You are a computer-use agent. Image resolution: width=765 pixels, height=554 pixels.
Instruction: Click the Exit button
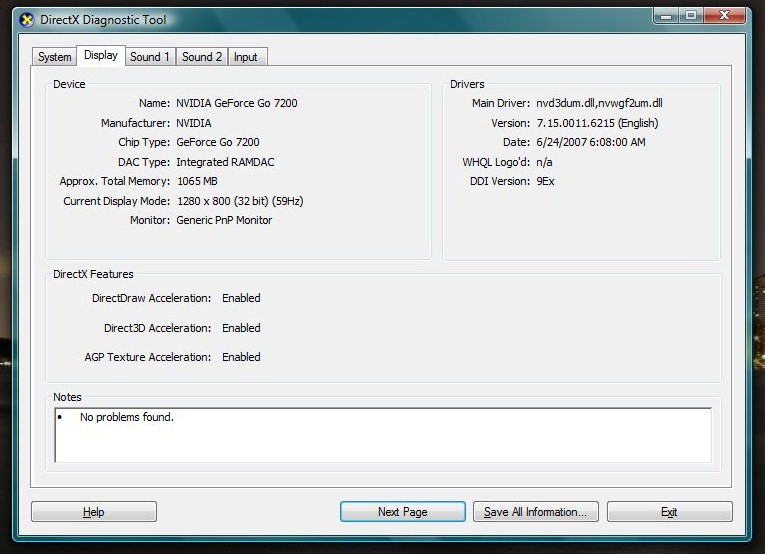(x=669, y=512)
